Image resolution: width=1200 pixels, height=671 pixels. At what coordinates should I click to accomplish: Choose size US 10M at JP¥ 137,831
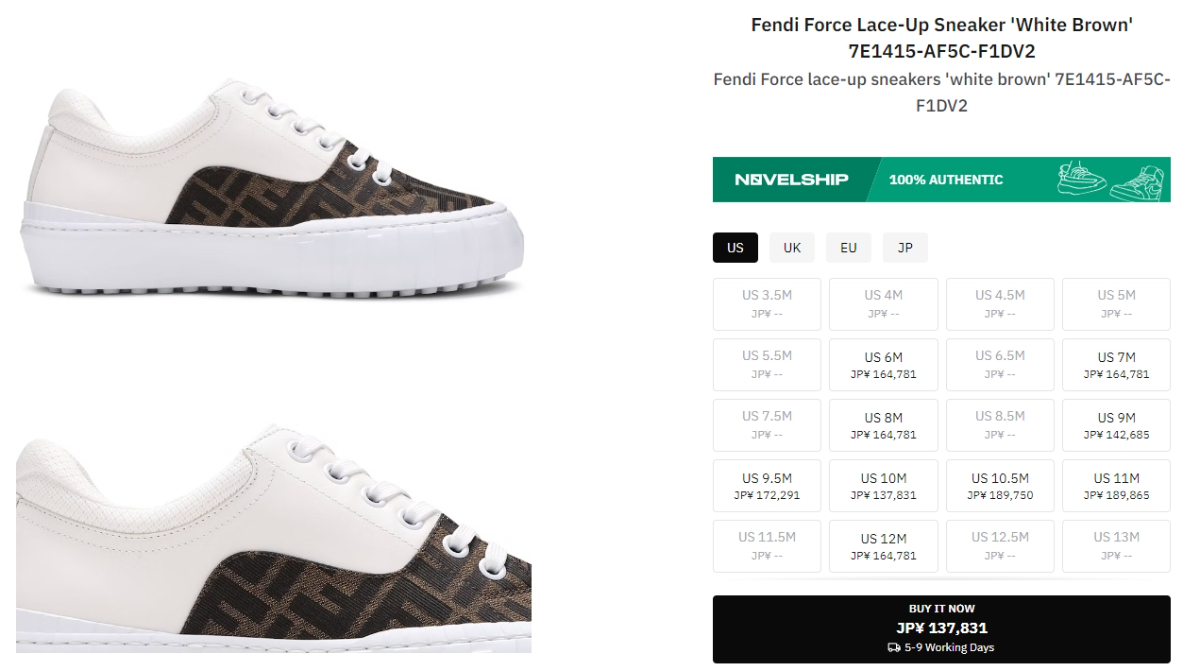coord(883,486)
